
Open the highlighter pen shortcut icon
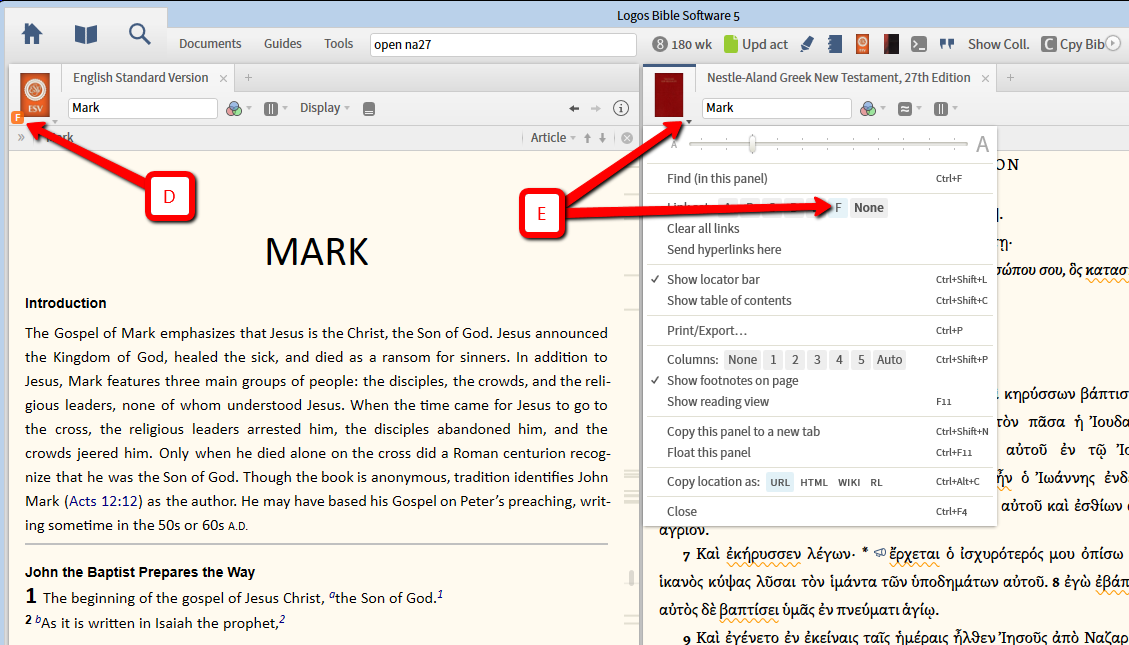coord(807,44)
